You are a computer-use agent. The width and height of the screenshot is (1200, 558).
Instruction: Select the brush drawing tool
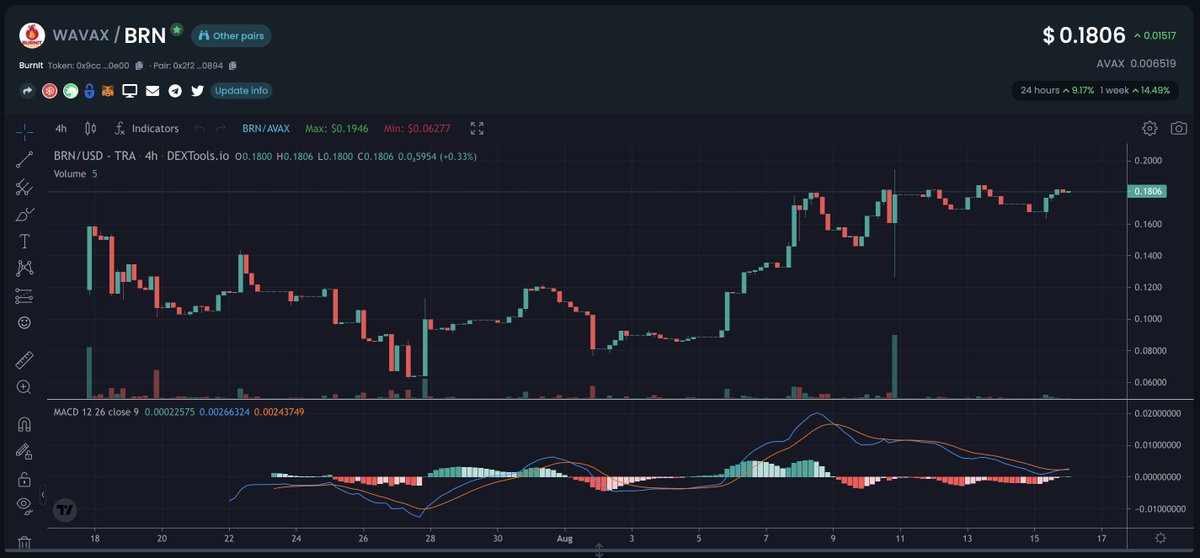pyautogui.click(x=25, y=214)
